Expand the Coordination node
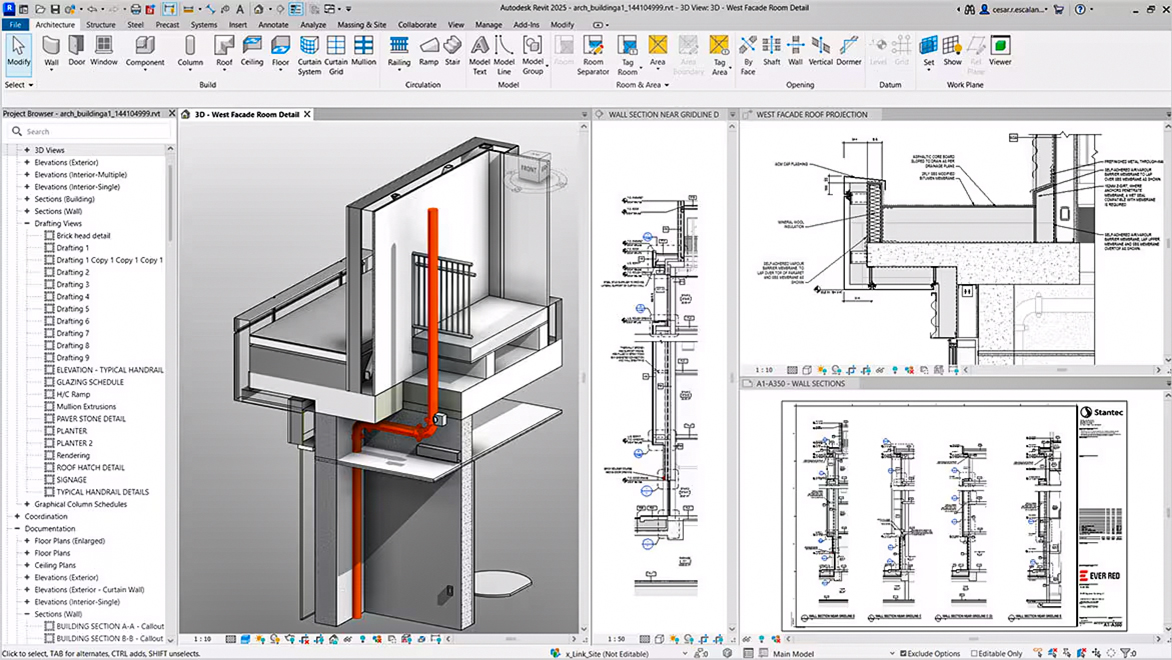This screenshot has width=1172, height=660. pos(17,516)
